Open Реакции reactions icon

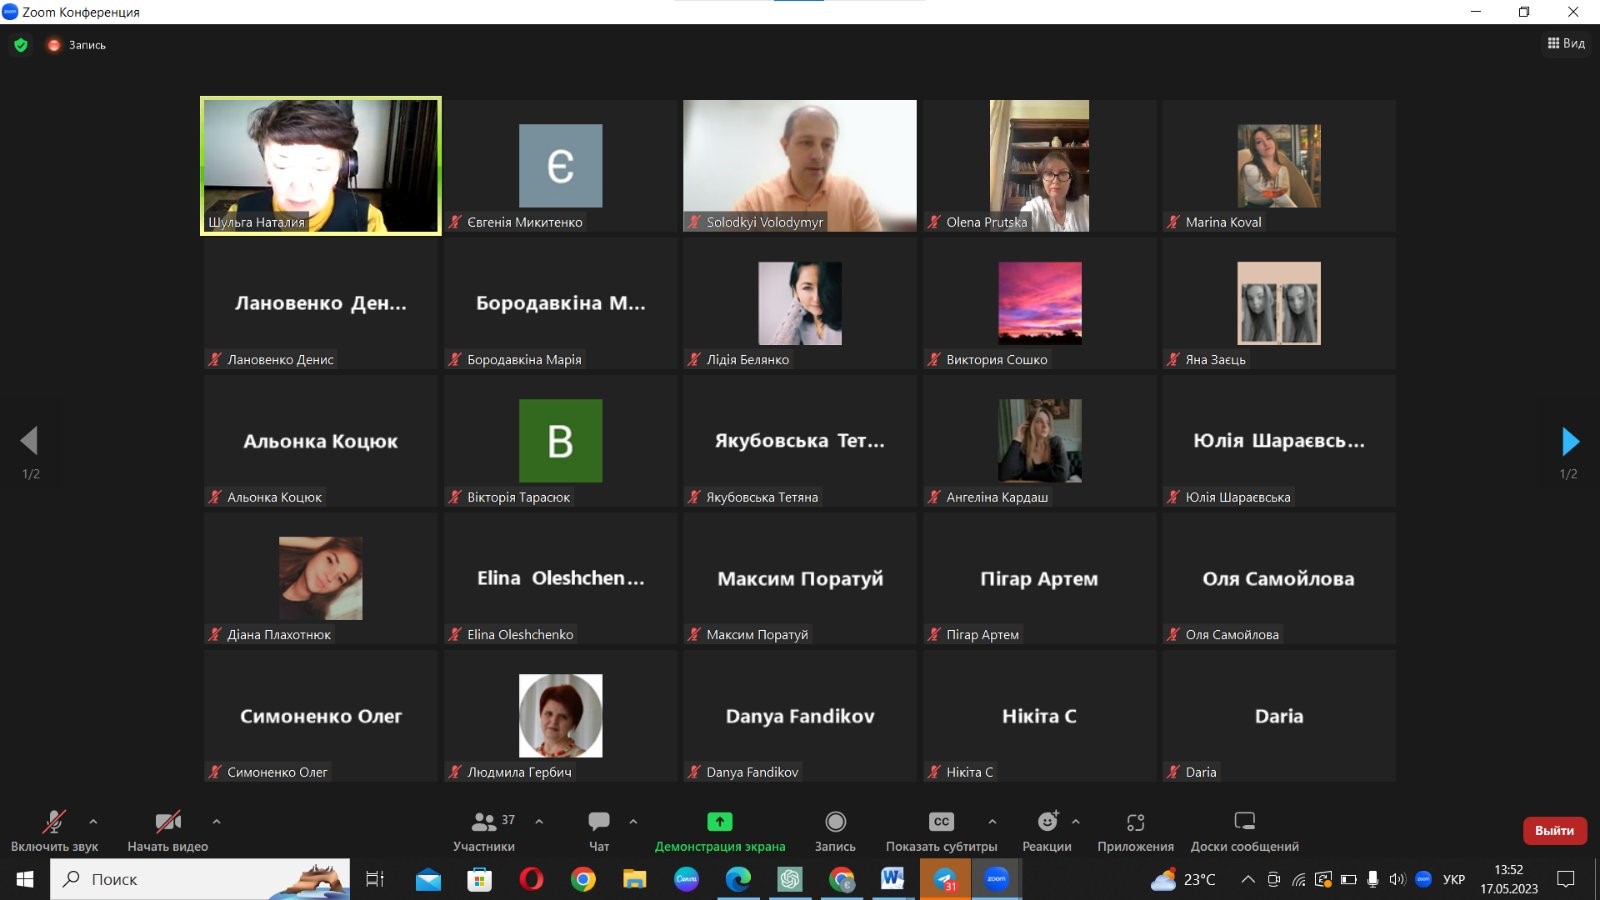point(1047,822)
